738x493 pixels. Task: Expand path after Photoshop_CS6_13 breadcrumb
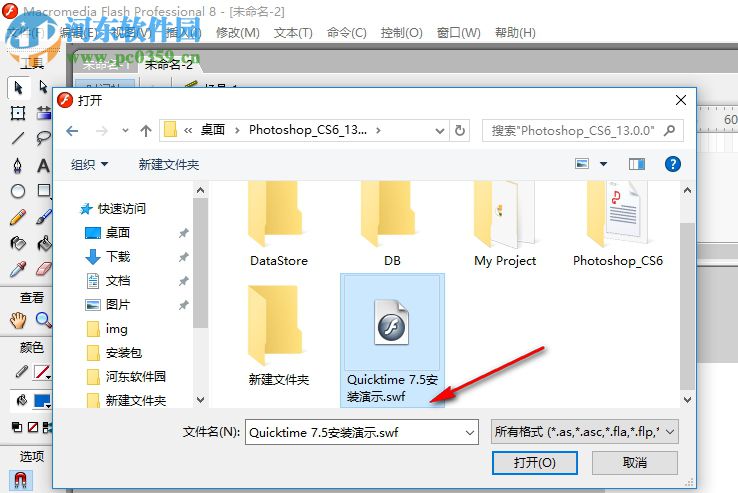(378, 130)
